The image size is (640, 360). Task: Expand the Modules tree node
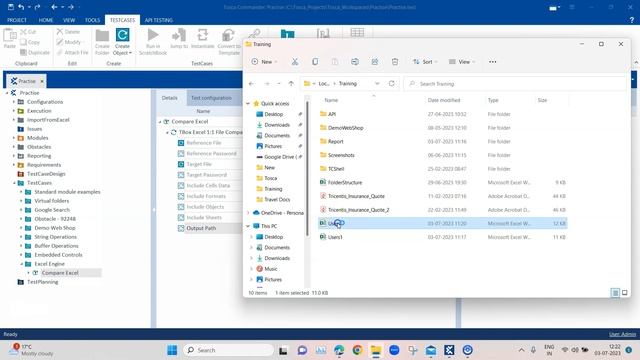(13, 138)
